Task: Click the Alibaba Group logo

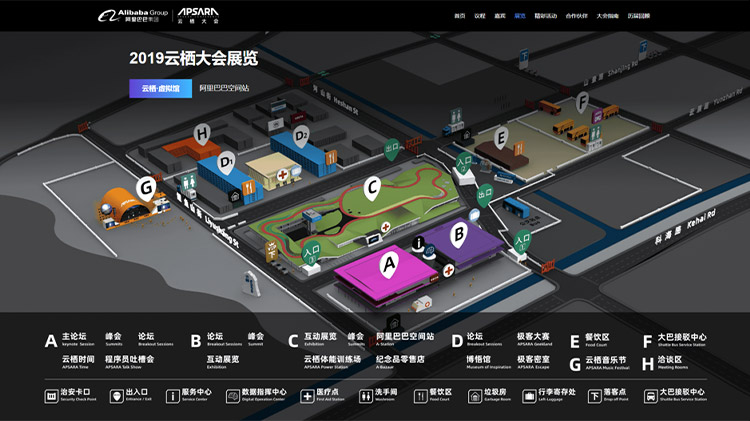Action: pos(132,16)
